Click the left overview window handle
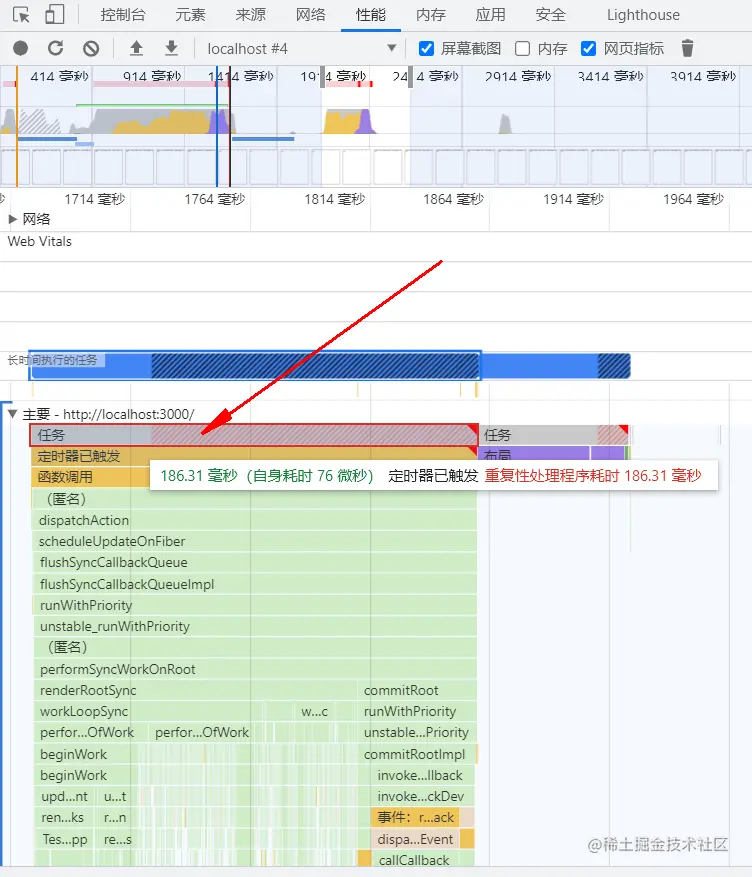Viewport: 752px width, 877px height. point(322,77)
